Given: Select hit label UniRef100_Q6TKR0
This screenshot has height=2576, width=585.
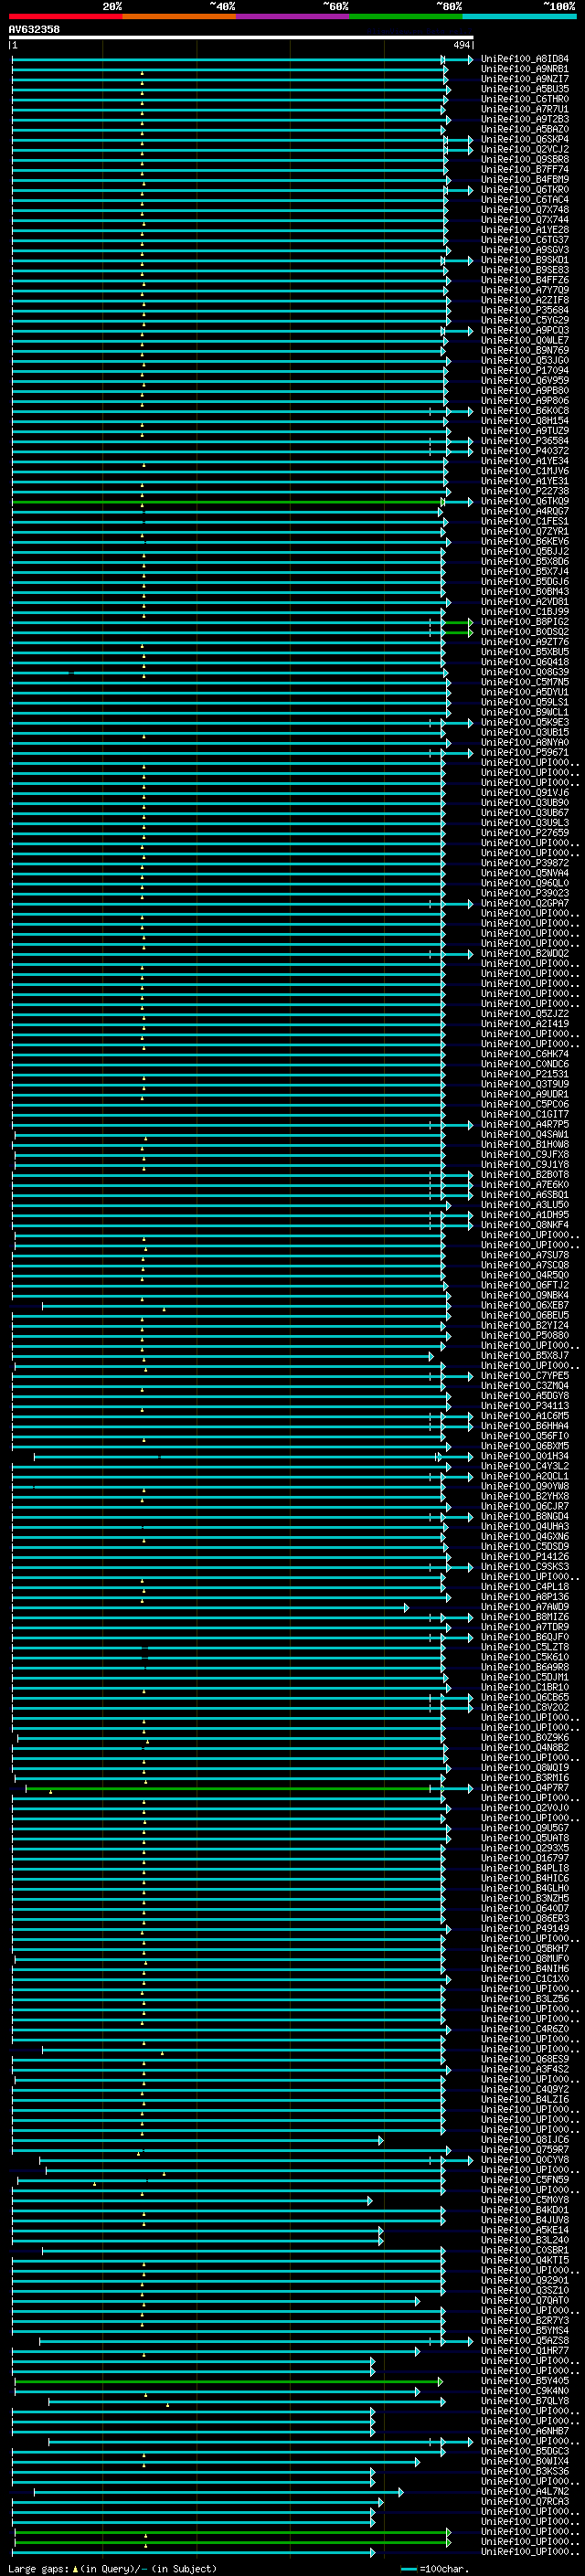Looking at the screenshot, I should (x=525, y=189).
